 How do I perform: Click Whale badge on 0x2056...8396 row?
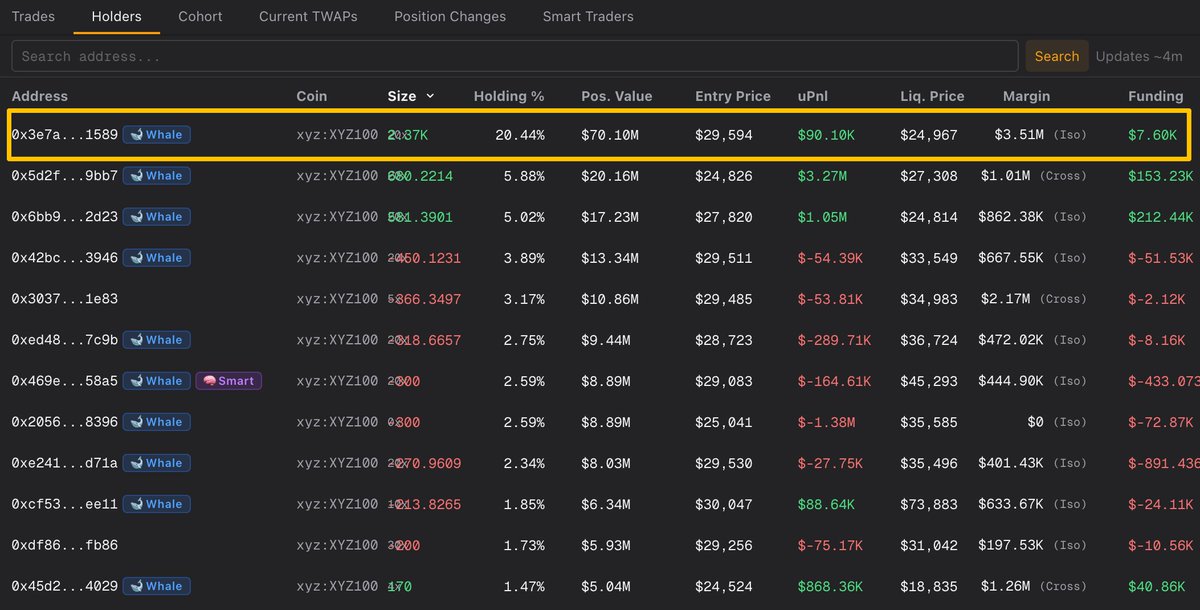157,421
